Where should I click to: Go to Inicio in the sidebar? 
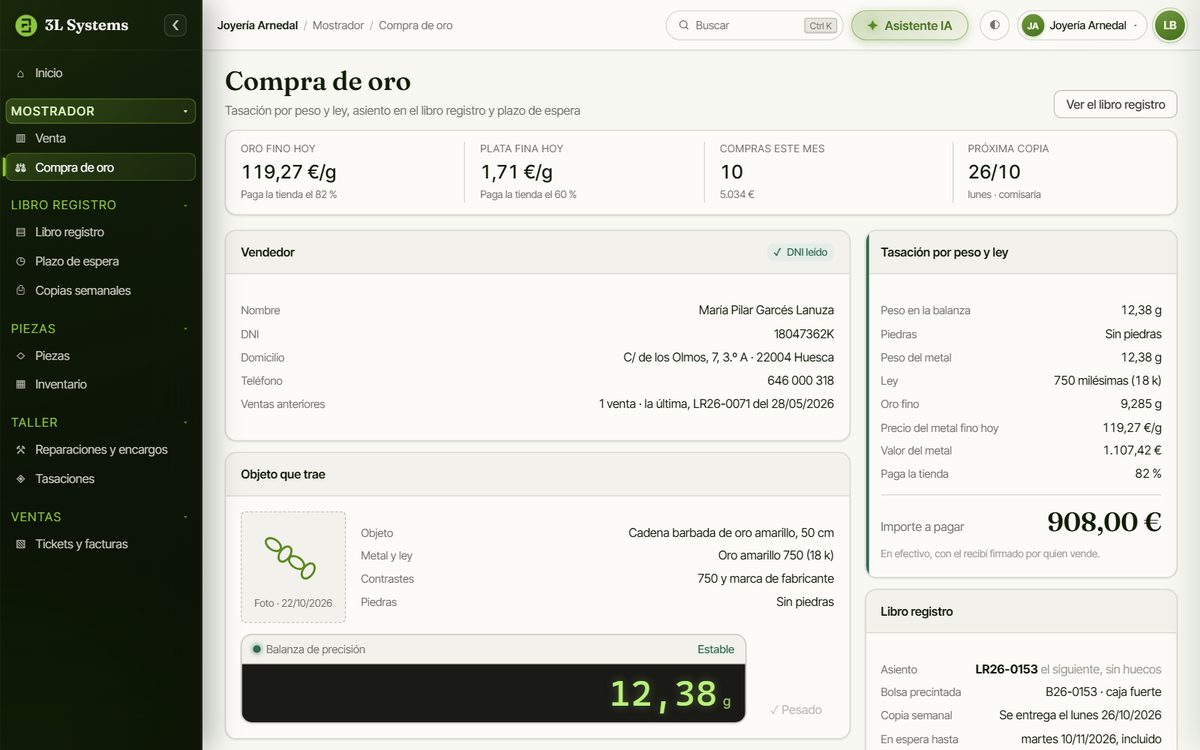coord(100,73)
